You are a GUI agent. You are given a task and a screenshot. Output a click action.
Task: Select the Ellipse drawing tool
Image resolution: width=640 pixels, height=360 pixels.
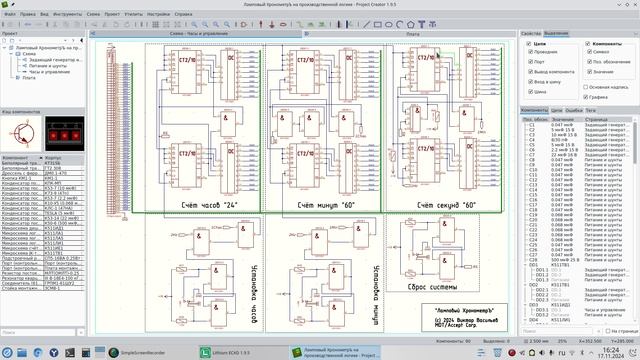(x=389, y=24)
